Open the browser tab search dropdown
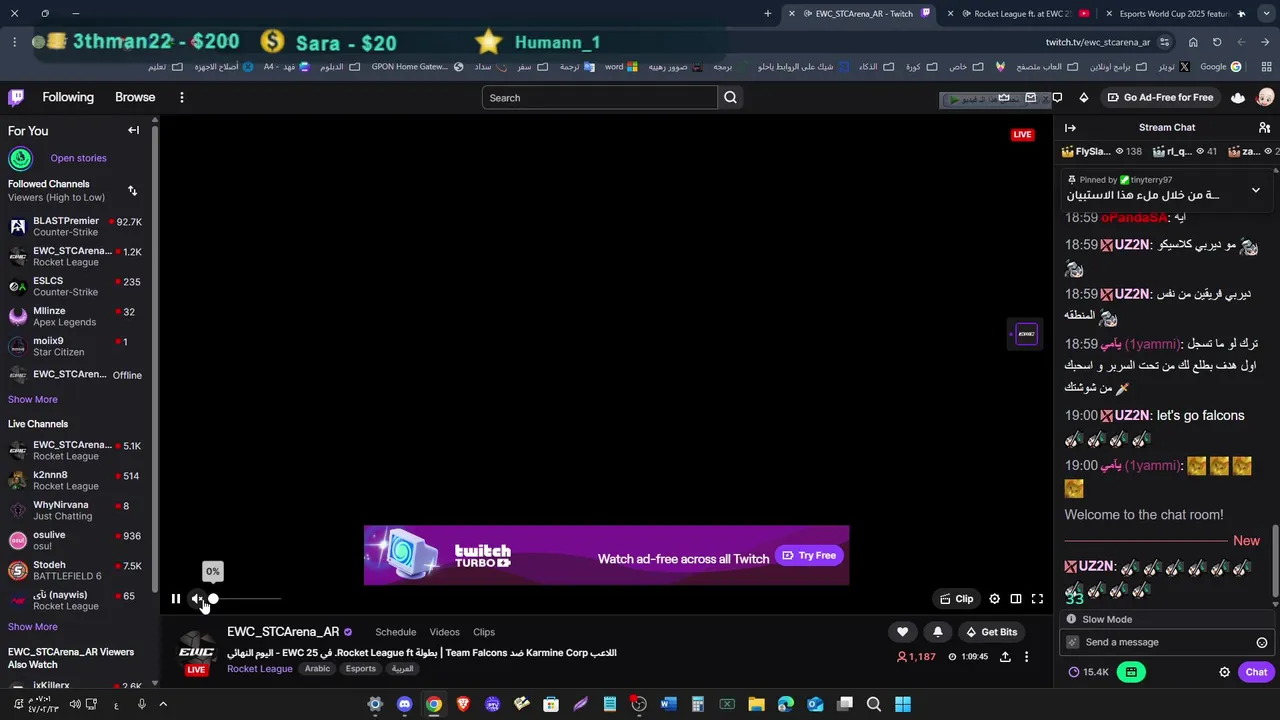 click(1266, 13)
